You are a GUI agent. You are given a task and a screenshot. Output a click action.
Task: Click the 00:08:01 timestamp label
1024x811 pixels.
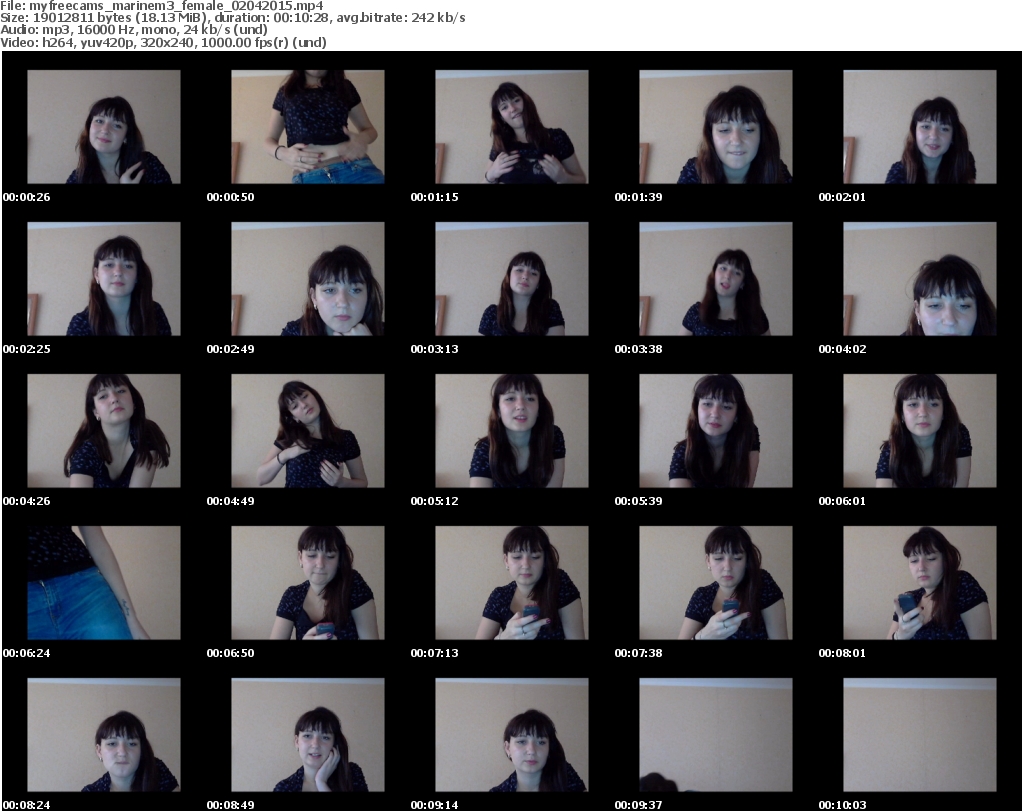point(842,653)
